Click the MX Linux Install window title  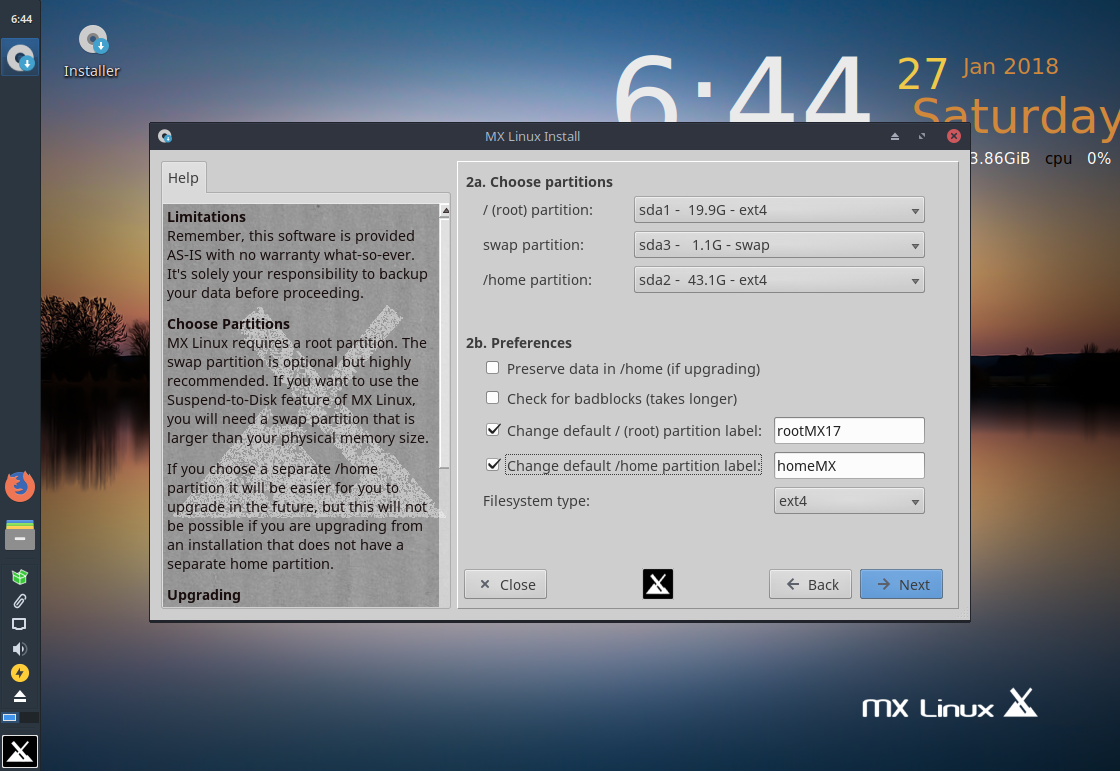(x=533, y=136)
